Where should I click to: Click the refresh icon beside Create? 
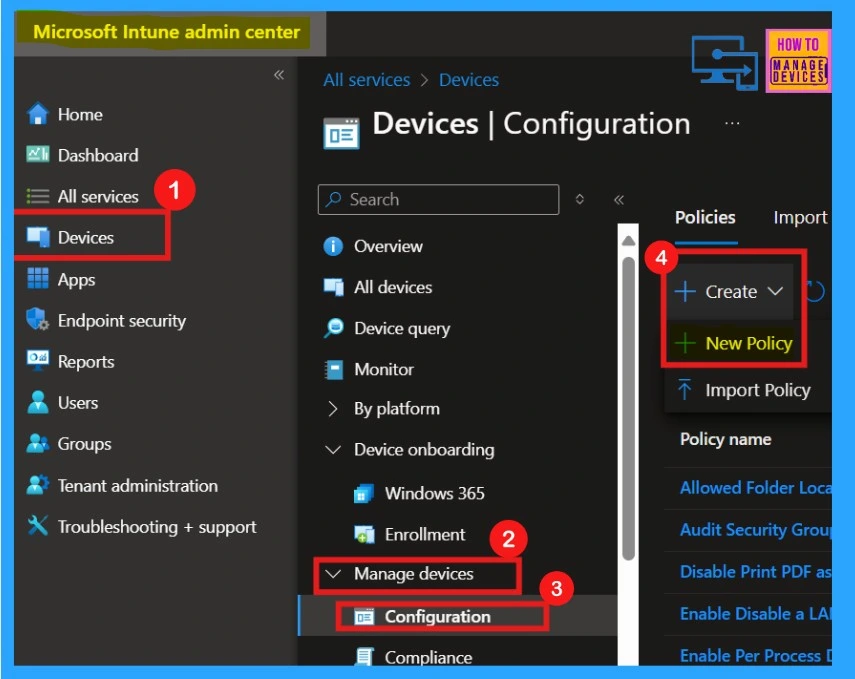coord(815,291)
